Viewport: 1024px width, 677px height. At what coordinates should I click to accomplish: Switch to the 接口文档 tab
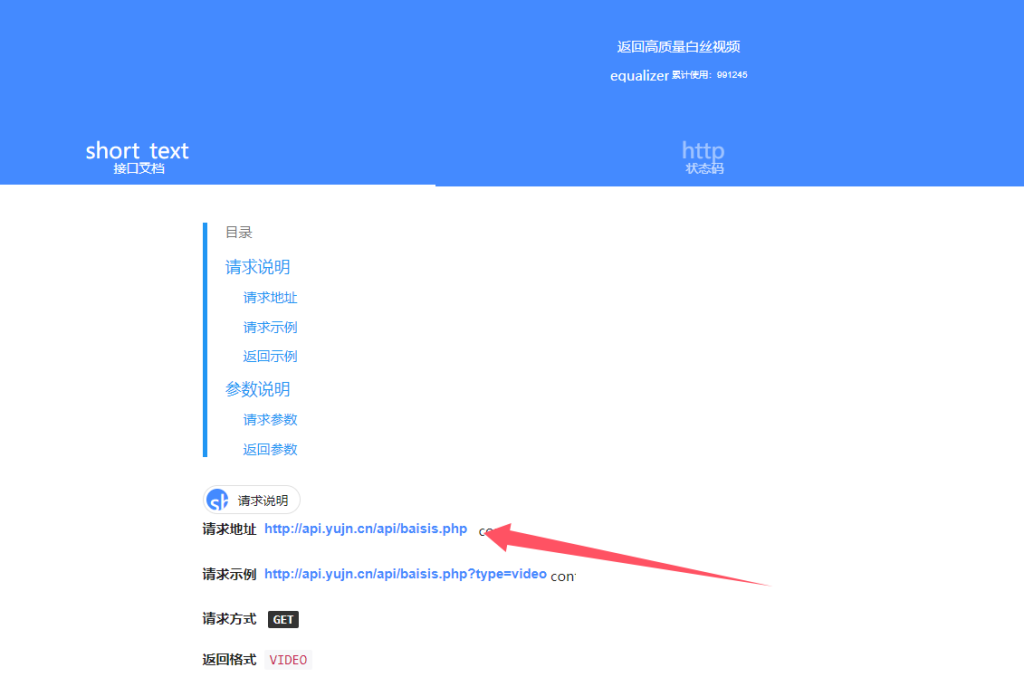click(139, 168)
